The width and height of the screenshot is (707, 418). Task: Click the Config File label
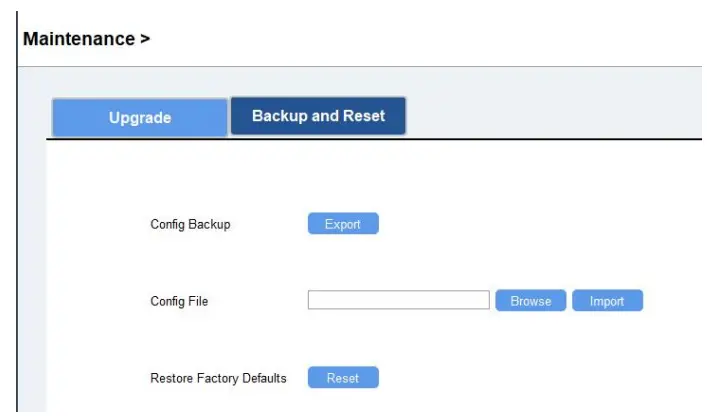coord(179,301)
